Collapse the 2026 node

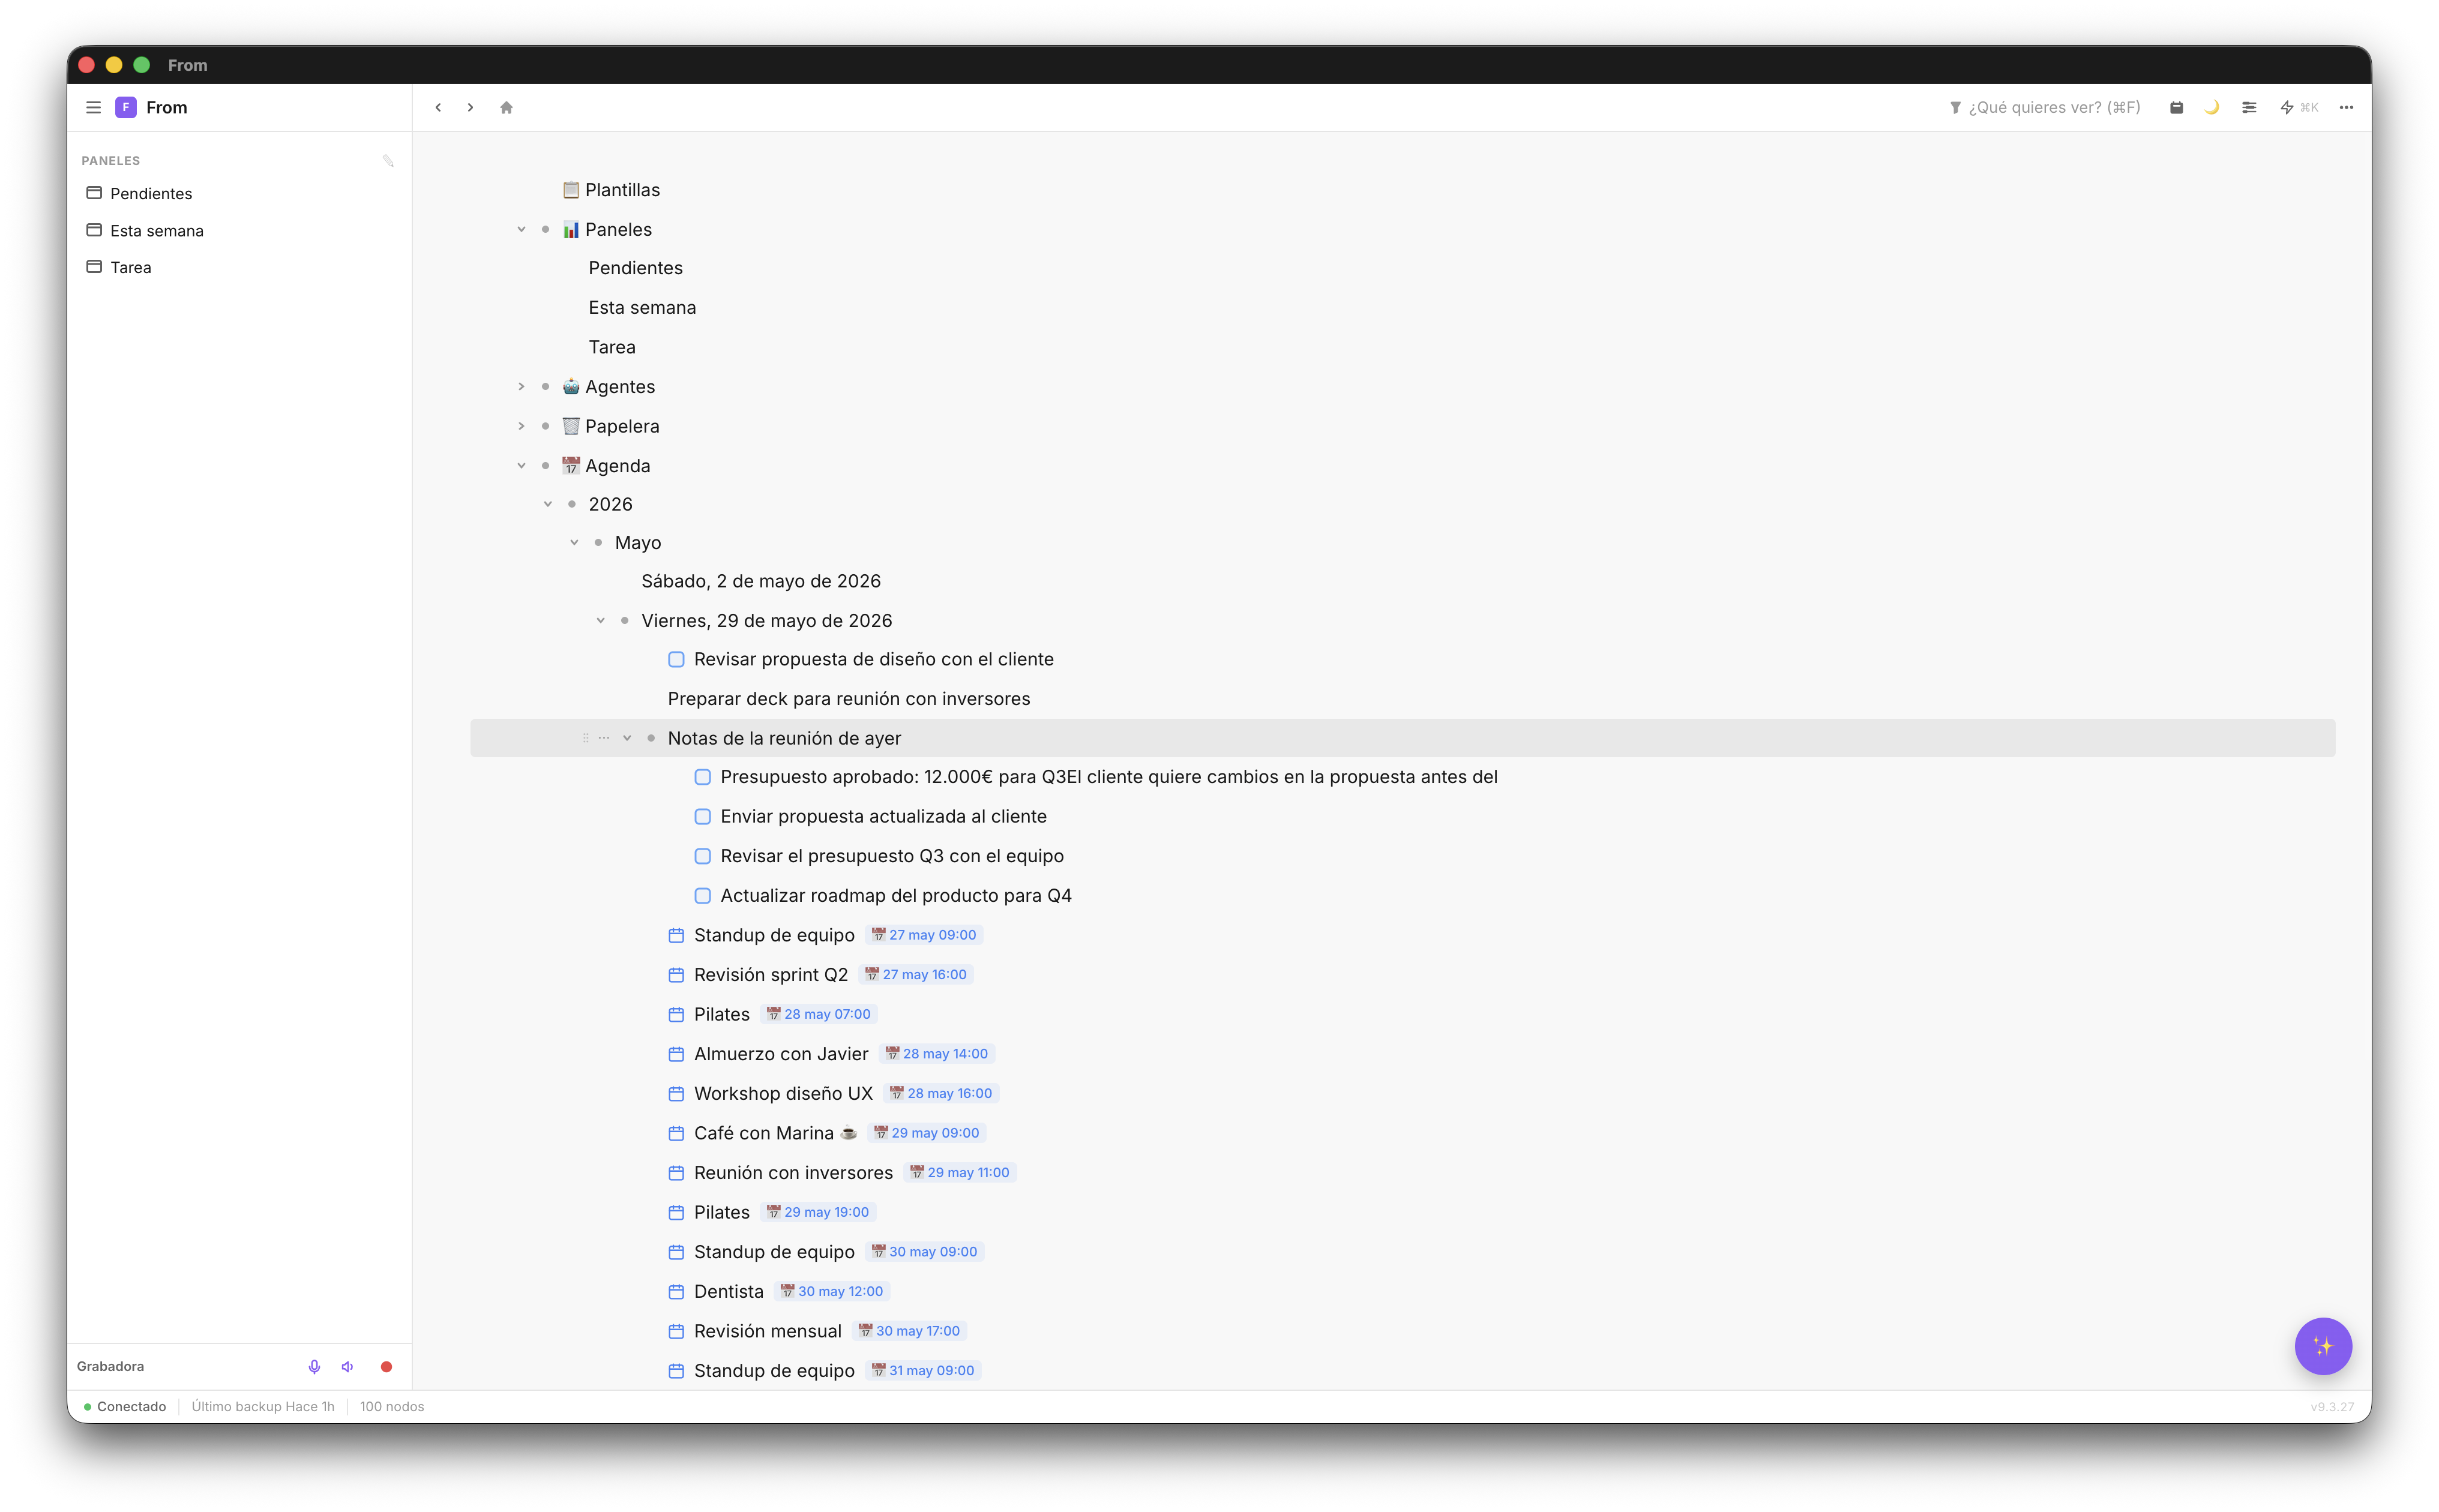(x=548, y=504)
